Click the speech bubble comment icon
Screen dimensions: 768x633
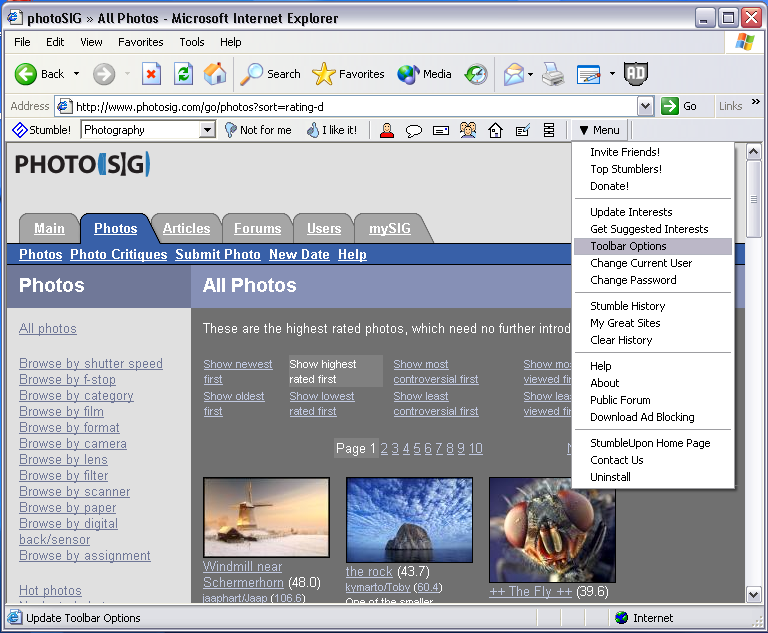click(414, 130)
